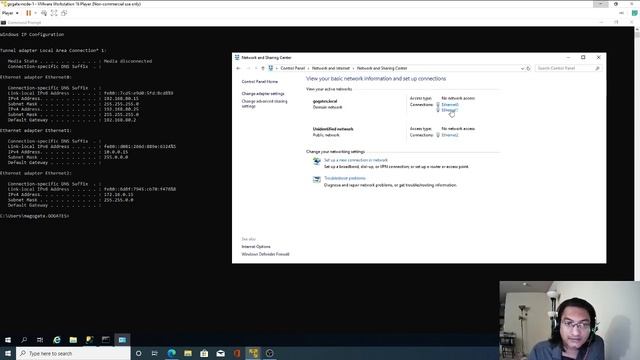Viewport: 640px width, 360px height.
Task: Click Set up a new connection or network
Action: click(x=356, y=160)
